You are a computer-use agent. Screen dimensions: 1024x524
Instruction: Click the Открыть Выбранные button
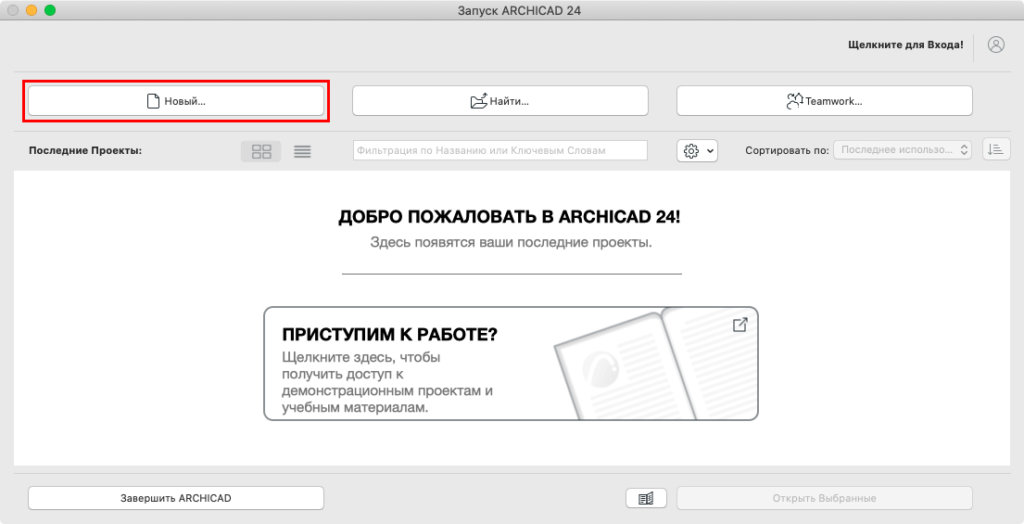pos(824,498)
